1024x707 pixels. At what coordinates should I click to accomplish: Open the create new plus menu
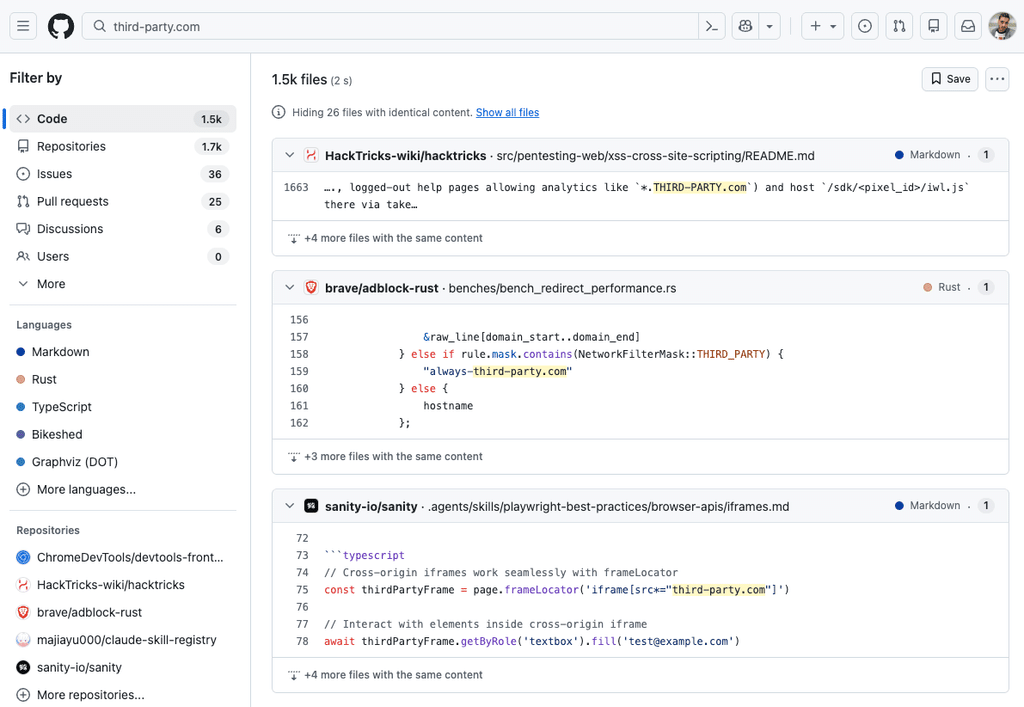[x=822, y=26]
